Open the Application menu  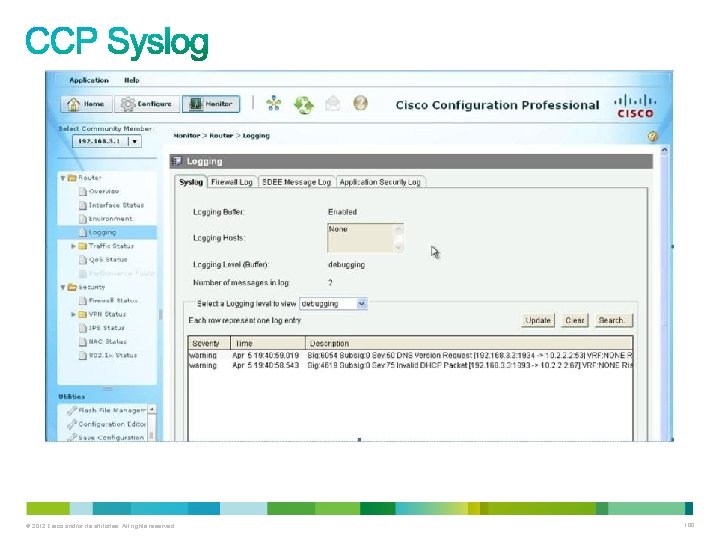(x=89, y=80)
